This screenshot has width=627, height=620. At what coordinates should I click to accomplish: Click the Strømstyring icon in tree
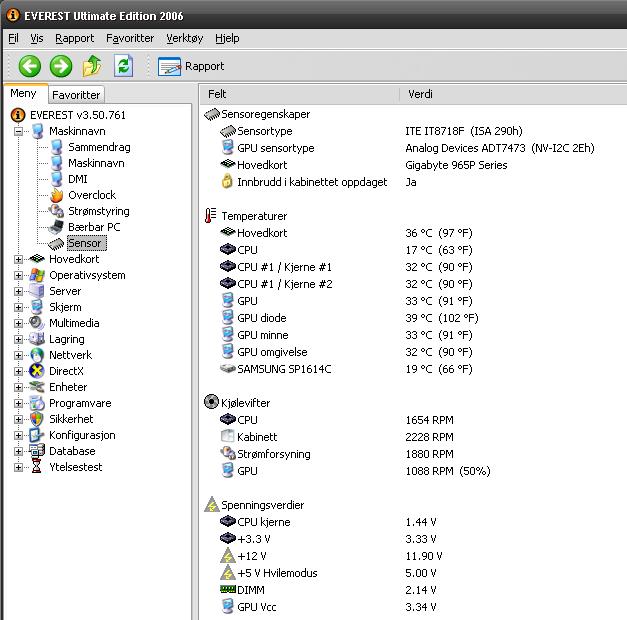[56, 211]
